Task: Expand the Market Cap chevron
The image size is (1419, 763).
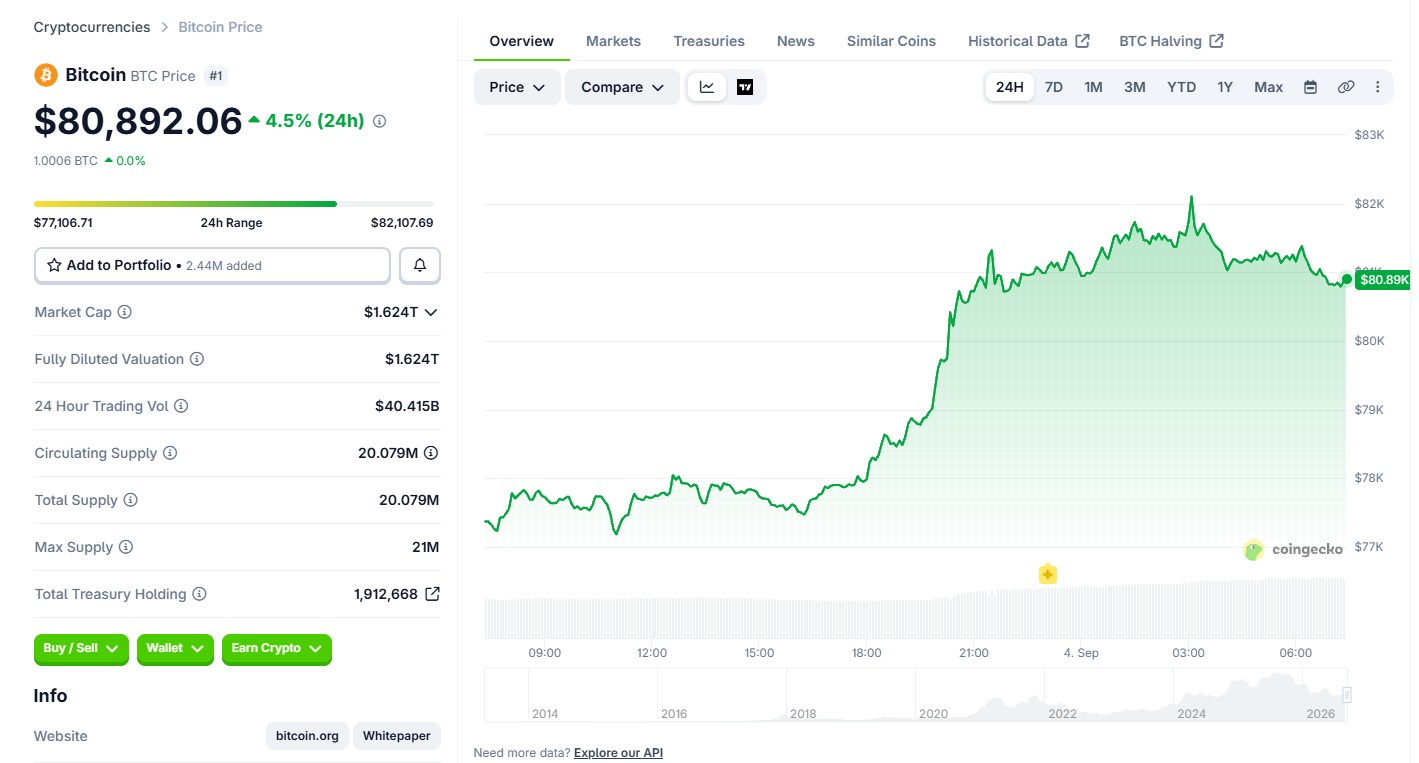Action: click(431, 312)
